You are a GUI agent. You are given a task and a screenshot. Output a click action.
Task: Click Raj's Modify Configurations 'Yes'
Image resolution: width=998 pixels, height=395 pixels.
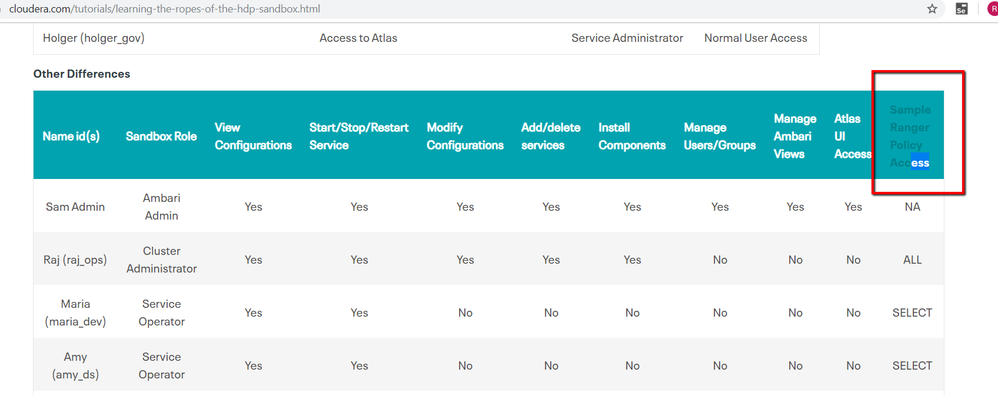pos(465,260)
